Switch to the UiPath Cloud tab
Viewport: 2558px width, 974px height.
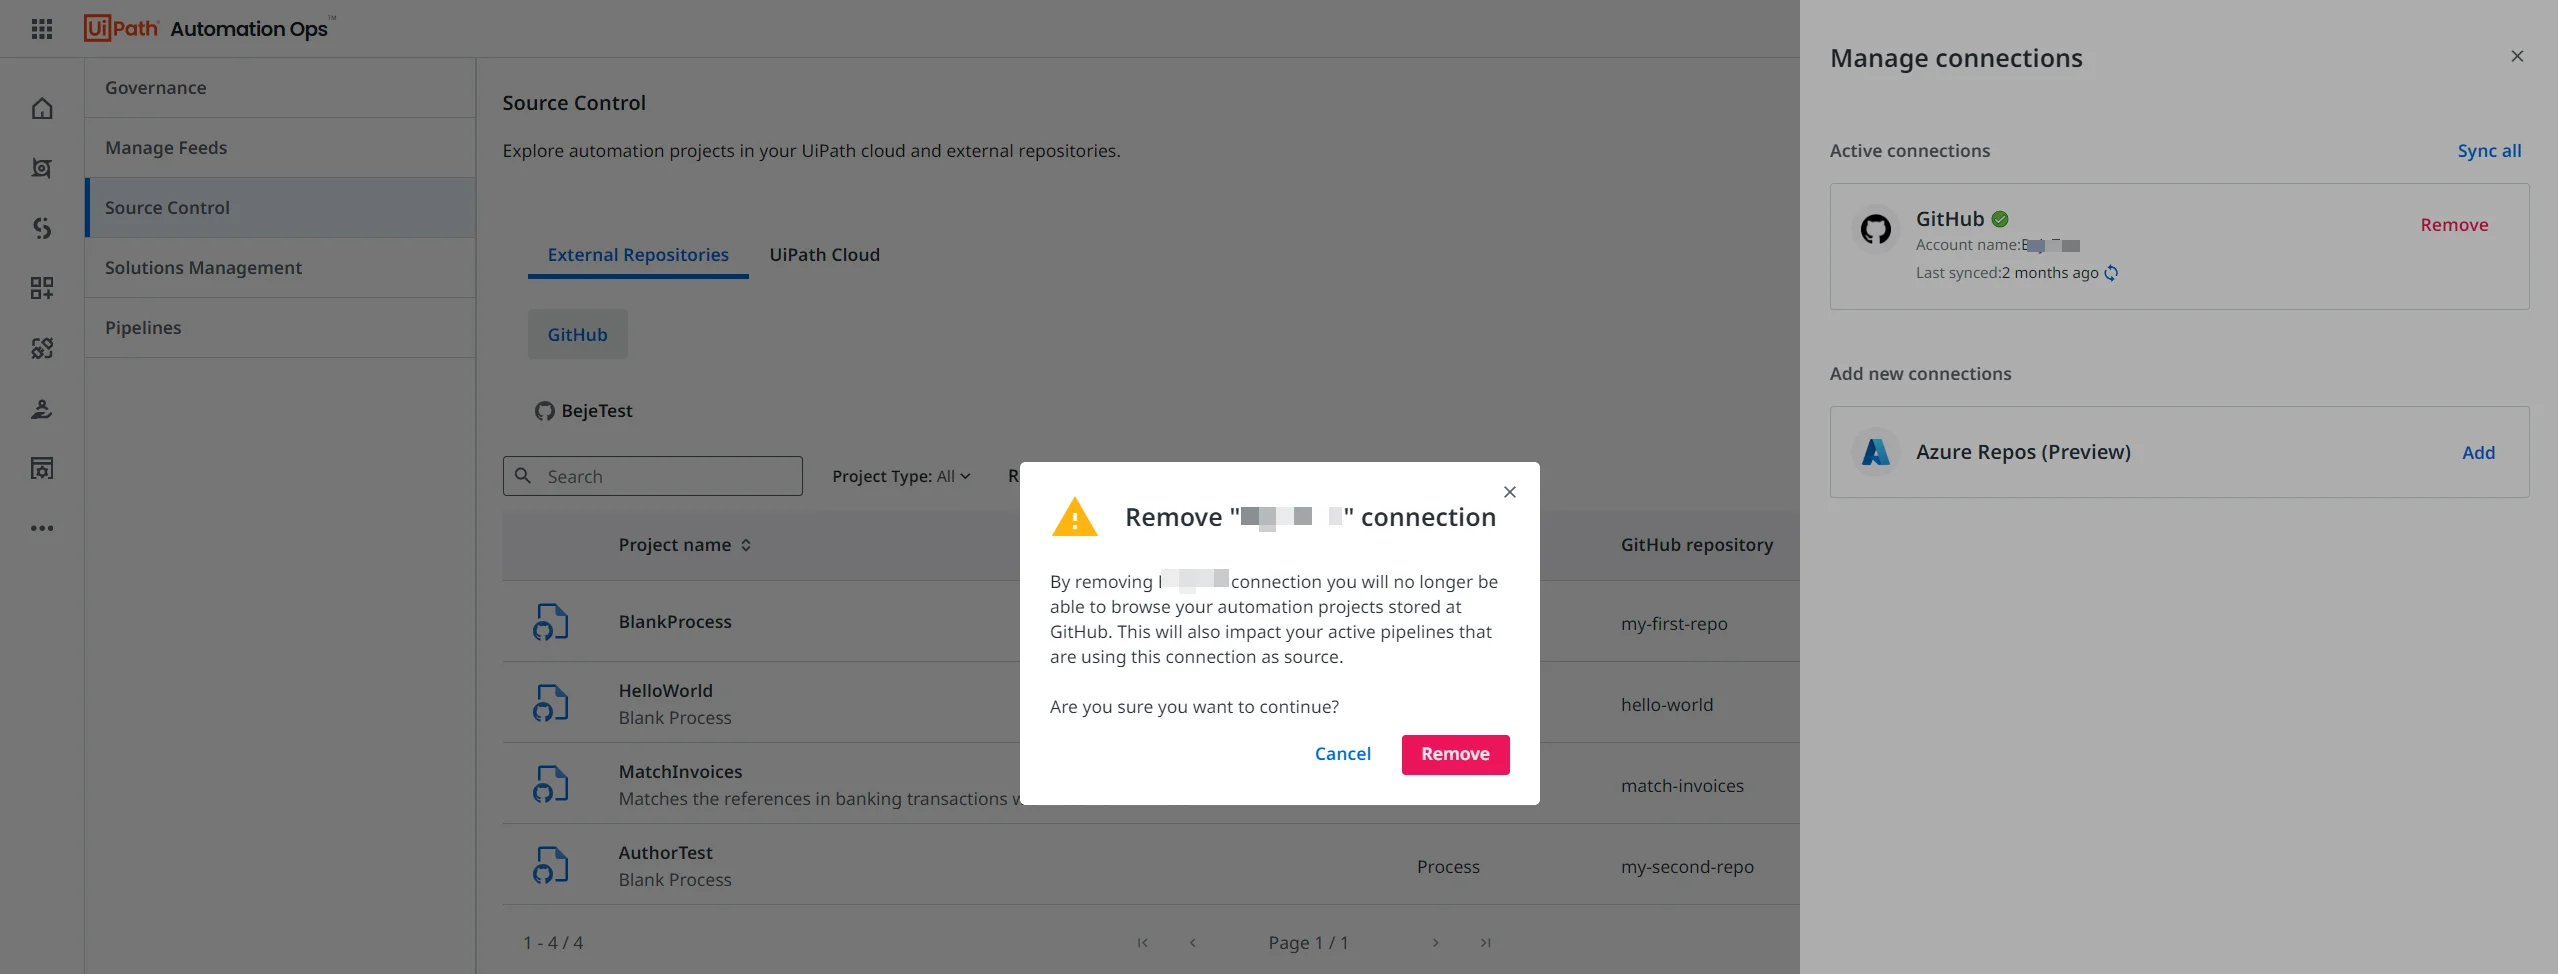tap(824, 255)
